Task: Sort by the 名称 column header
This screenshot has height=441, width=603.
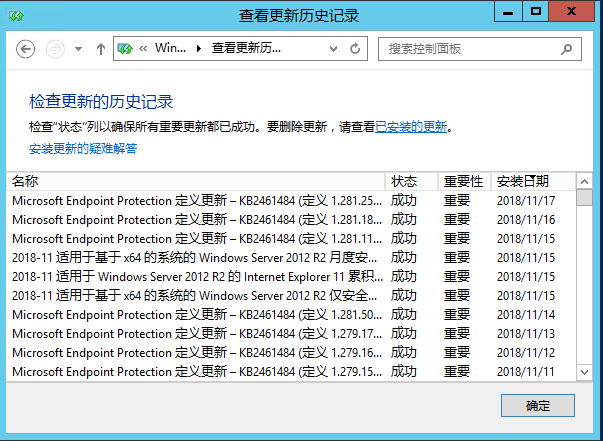Action: pos(196,181)
